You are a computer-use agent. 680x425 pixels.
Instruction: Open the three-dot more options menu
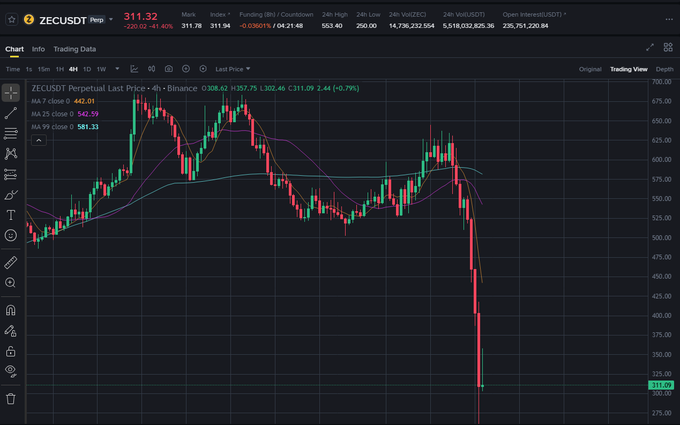click(669, 20)
